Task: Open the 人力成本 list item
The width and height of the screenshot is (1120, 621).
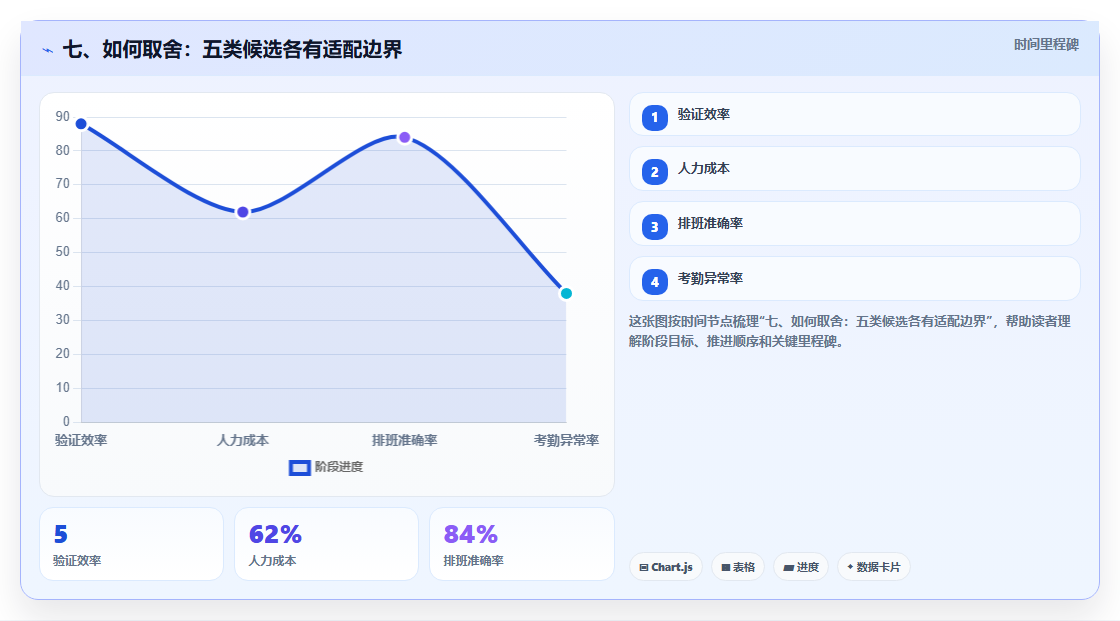Action: click(x=854, y=169)
